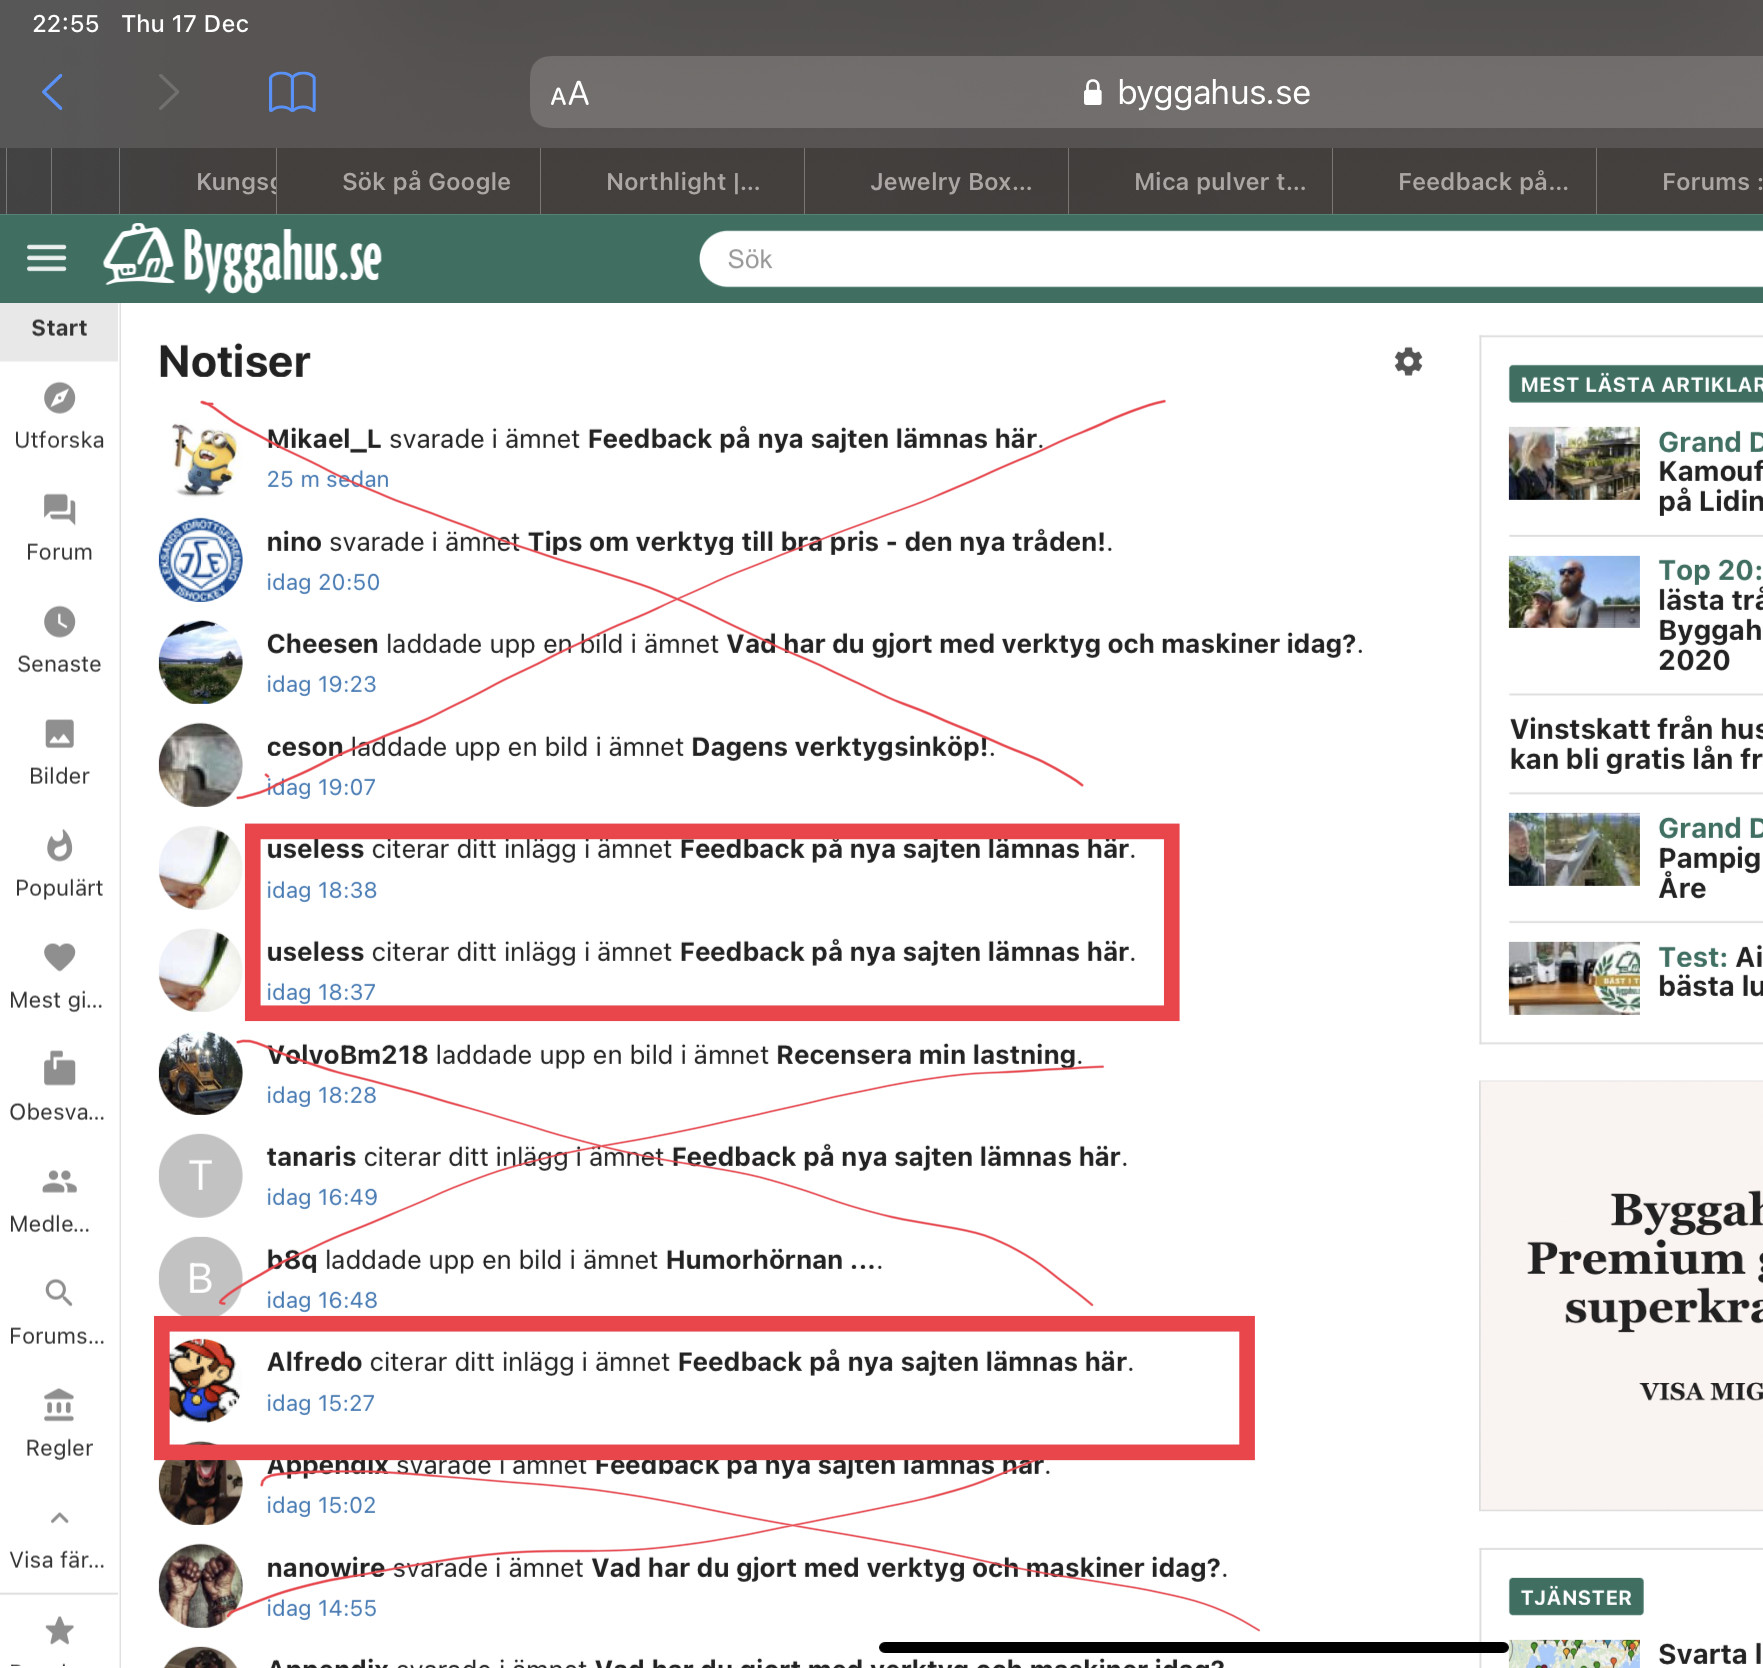The width and height of the screenshot is (1763, 1668).
Task: Open notification settings gear icon
Action: coord(1408,361)
